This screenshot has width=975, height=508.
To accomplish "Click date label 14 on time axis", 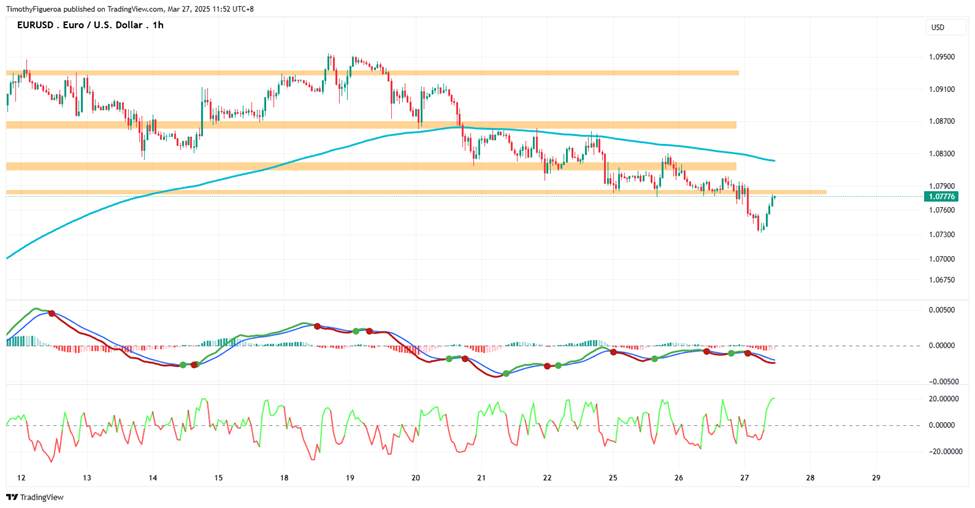I will pyautogui.click(x=153, y=478).
